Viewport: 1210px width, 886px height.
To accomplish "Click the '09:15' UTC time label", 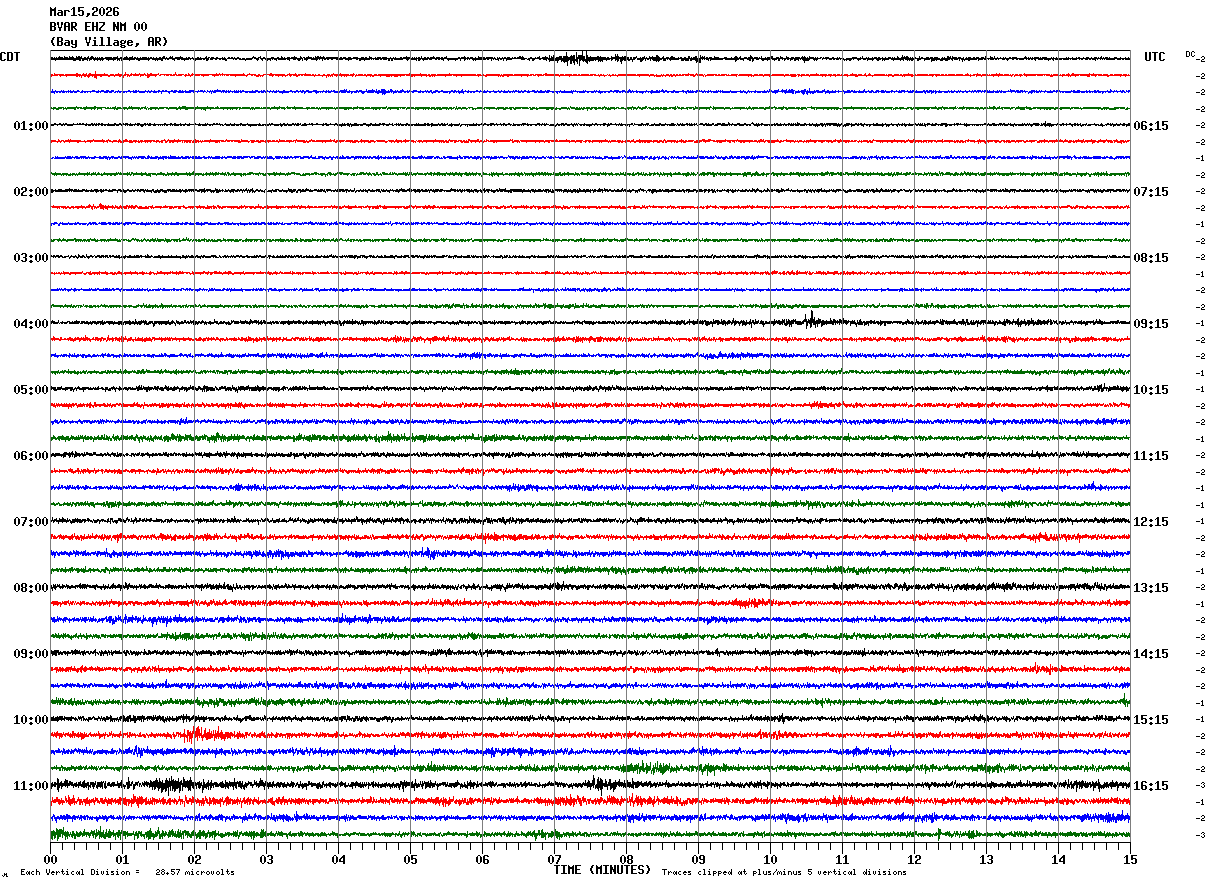I will 1151,324.
